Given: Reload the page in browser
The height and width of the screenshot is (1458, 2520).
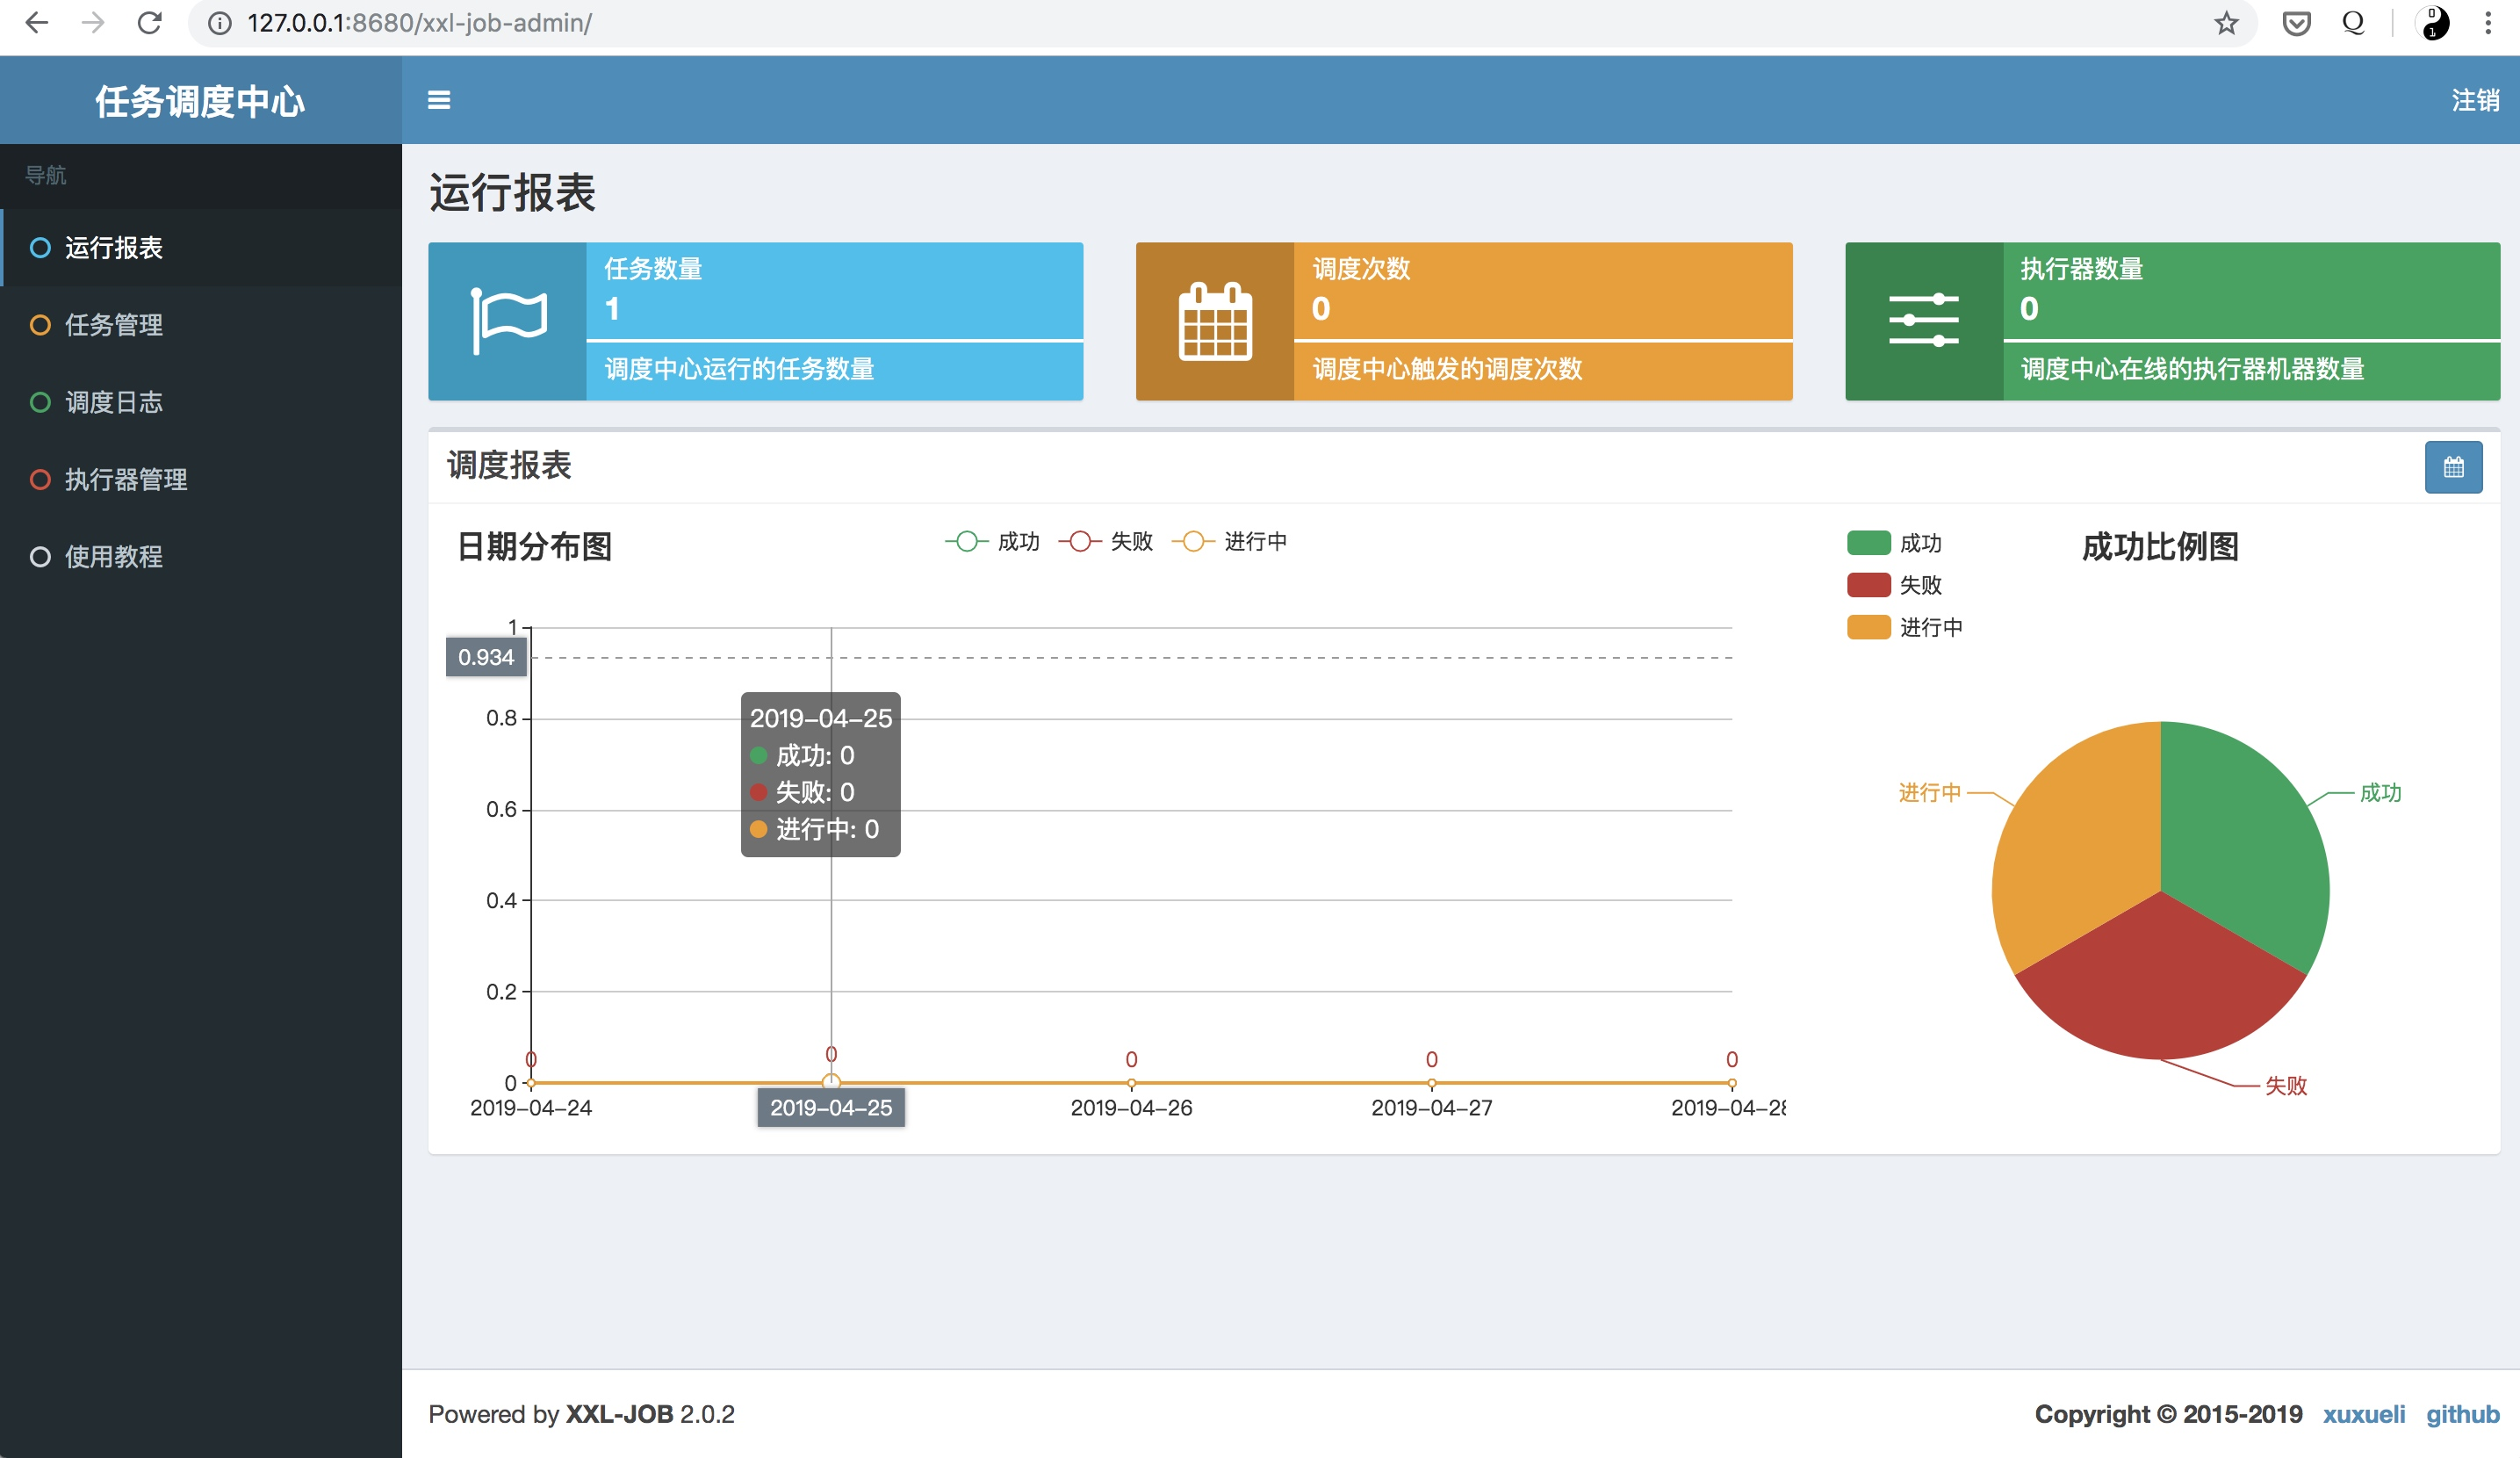Looking at the screenshot, I should click(x=150, y=23).
